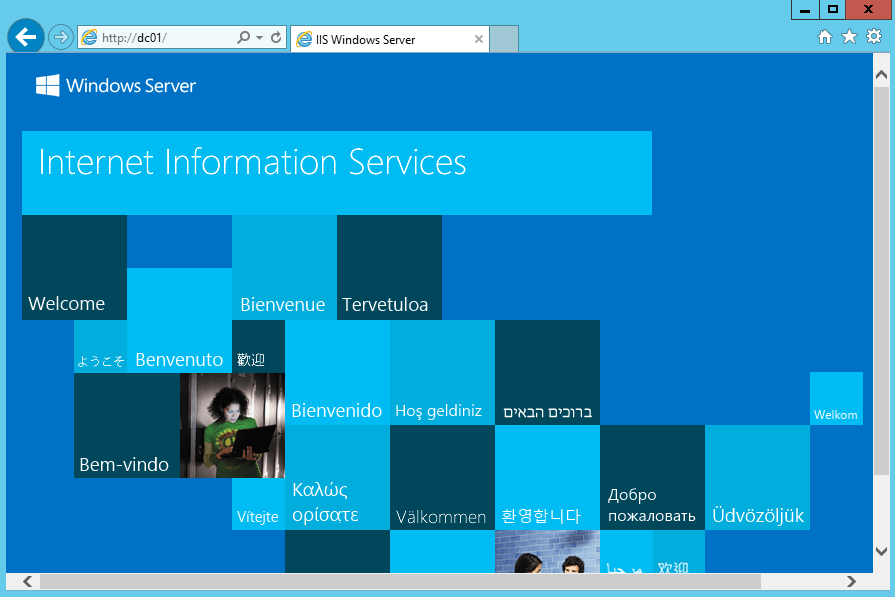Image resolution: width=895 pixels, height=597 pixels.
Task: Click the Vítejte tile
Action: (x=259, y=504)
